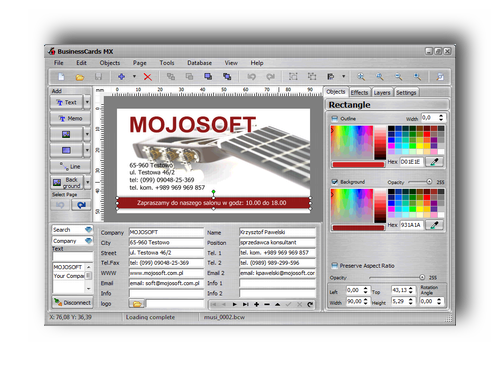Click the Disconnect button
The height and width of the screenshot is (370, 500).
coord(72,303)
